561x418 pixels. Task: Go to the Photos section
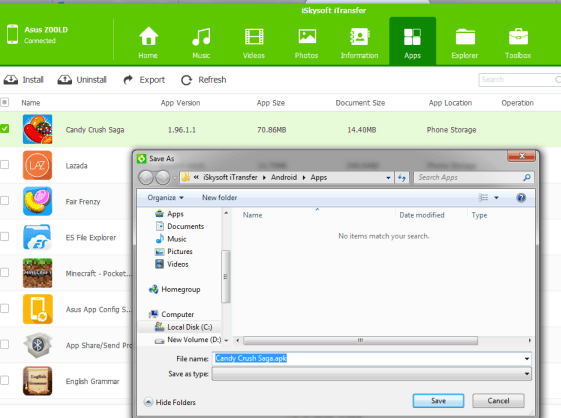tap(307, 42)
